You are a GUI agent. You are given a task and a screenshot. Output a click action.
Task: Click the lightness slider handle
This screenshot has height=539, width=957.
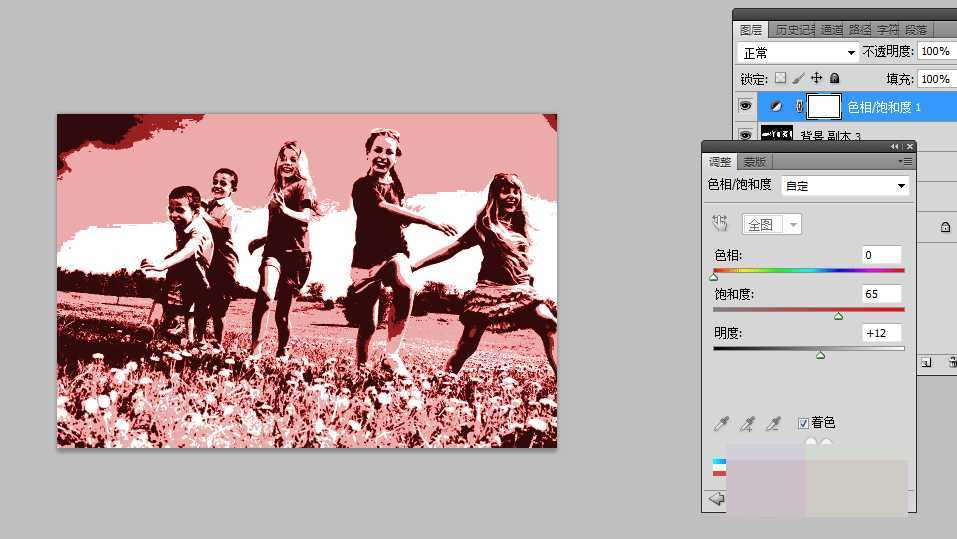pos(820,355)
